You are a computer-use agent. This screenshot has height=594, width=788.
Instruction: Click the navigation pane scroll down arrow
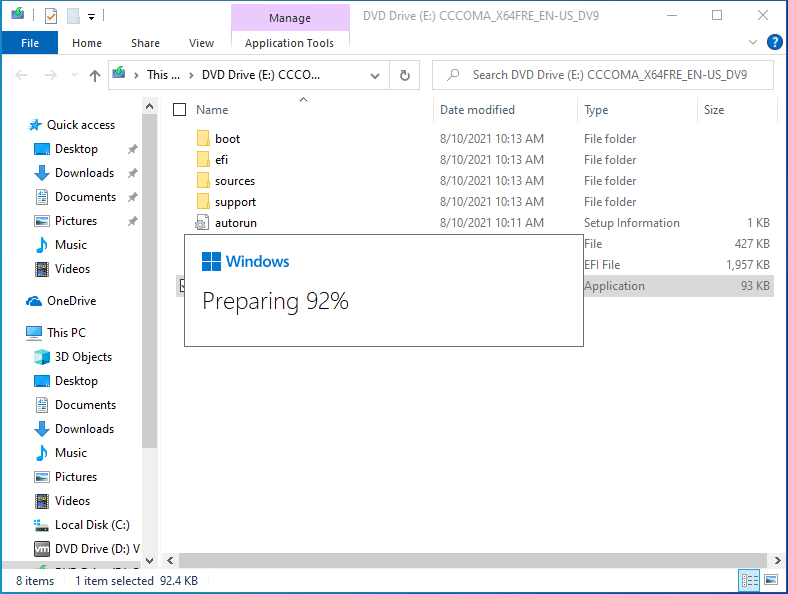(149, 560)
